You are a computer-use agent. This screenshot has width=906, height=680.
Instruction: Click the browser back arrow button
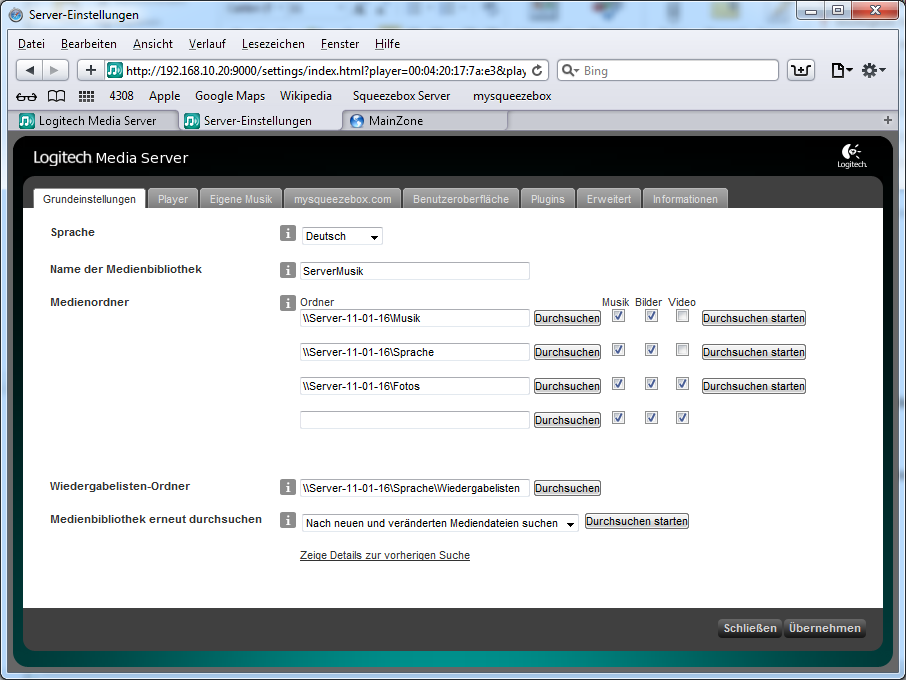pyautogui.click(x=30, y=70)
